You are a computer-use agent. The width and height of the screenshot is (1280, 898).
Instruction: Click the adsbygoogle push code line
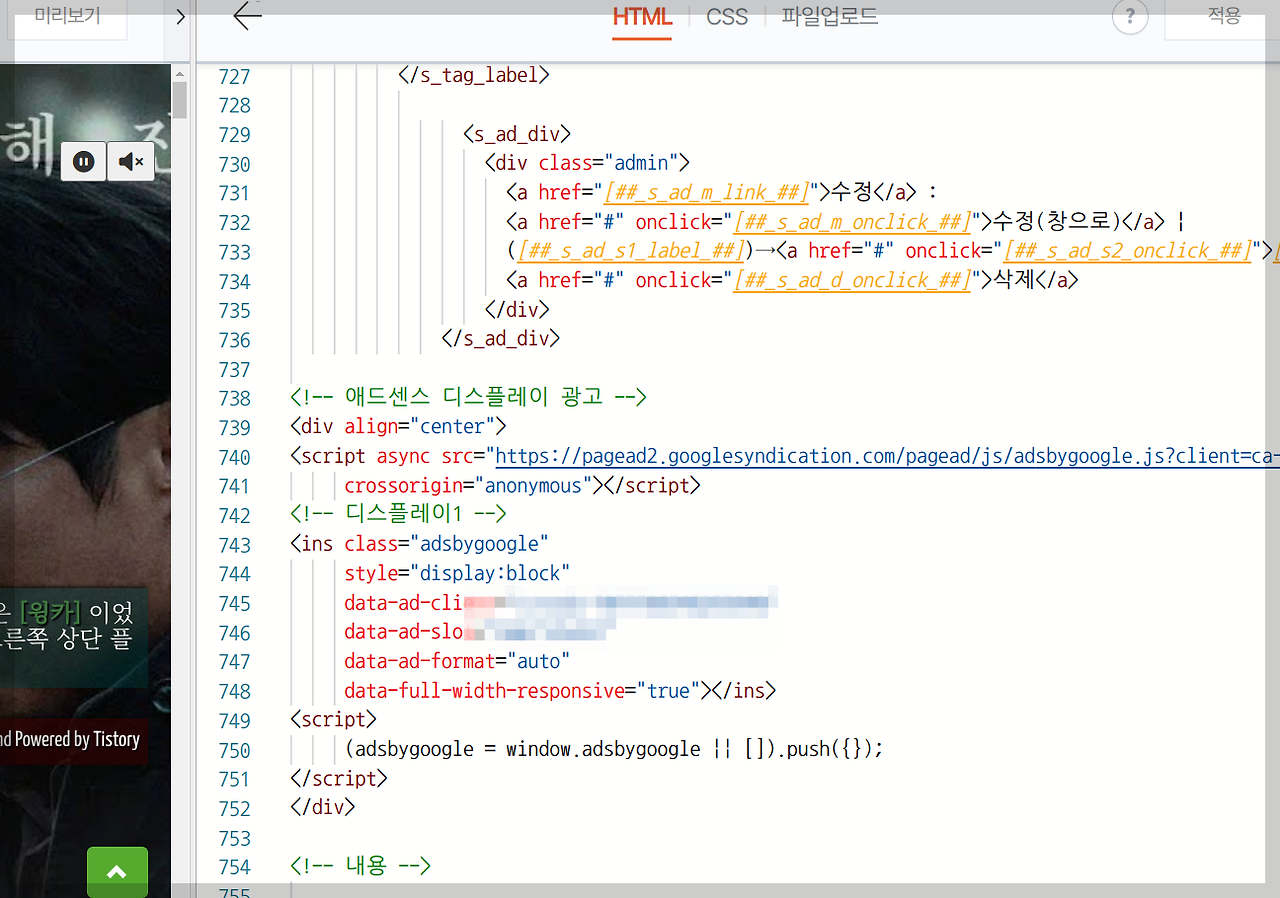(614, 748)
